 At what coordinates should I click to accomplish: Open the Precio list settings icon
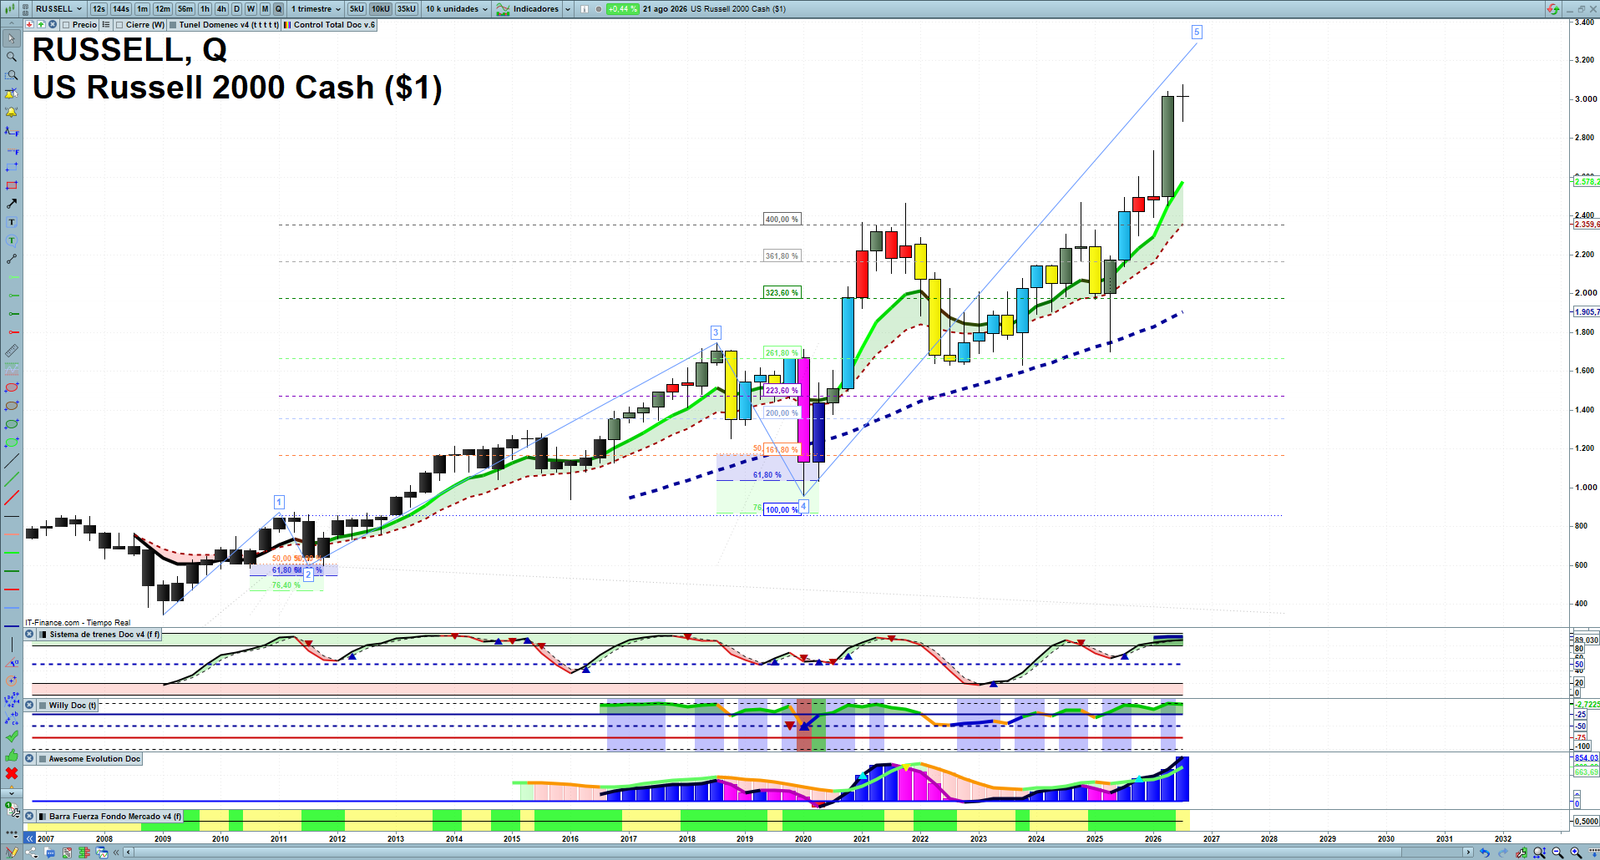(x=106, y=25)
